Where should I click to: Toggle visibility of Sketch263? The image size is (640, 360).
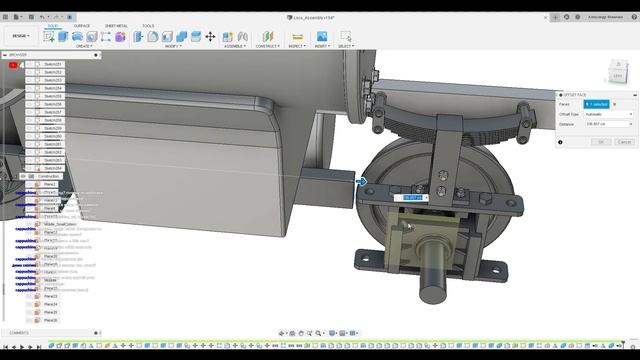coord(29,160)
